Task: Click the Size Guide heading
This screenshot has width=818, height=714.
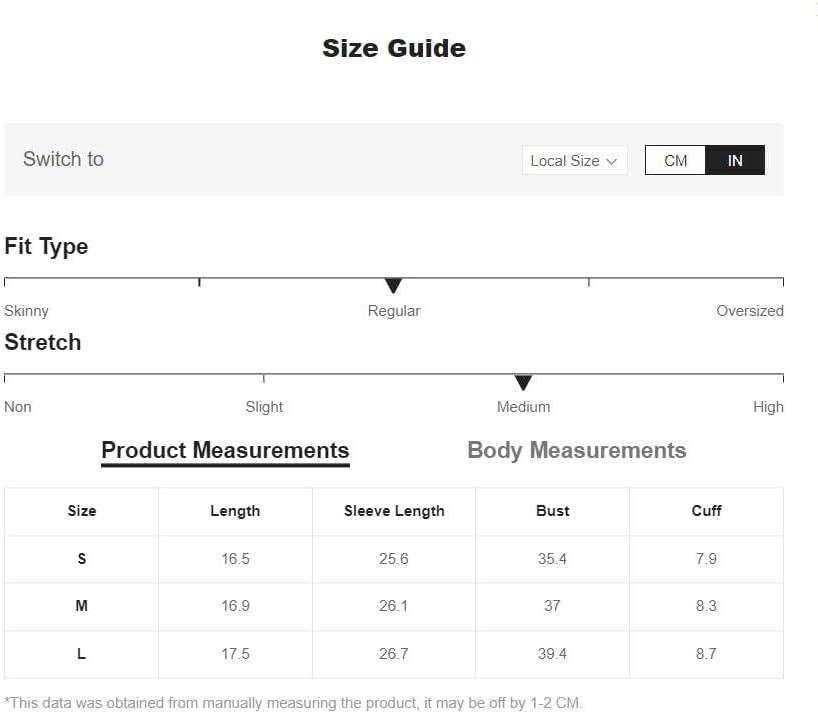Action: 394,49
